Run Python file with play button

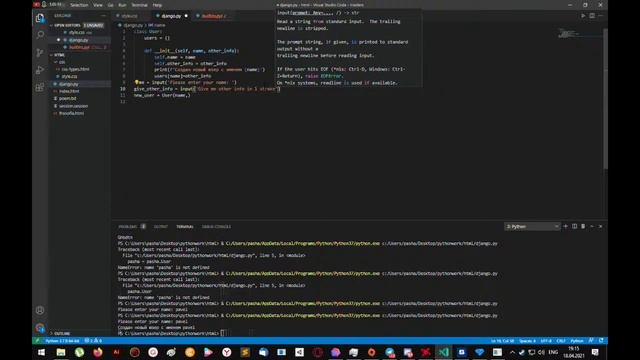(583, 16)
